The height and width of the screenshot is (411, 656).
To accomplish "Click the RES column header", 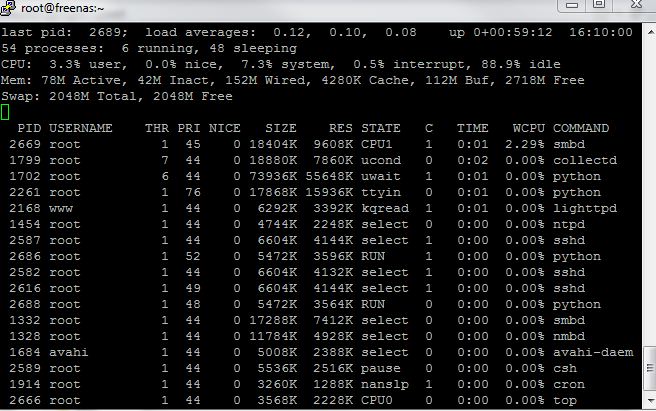I will [341, 128].
